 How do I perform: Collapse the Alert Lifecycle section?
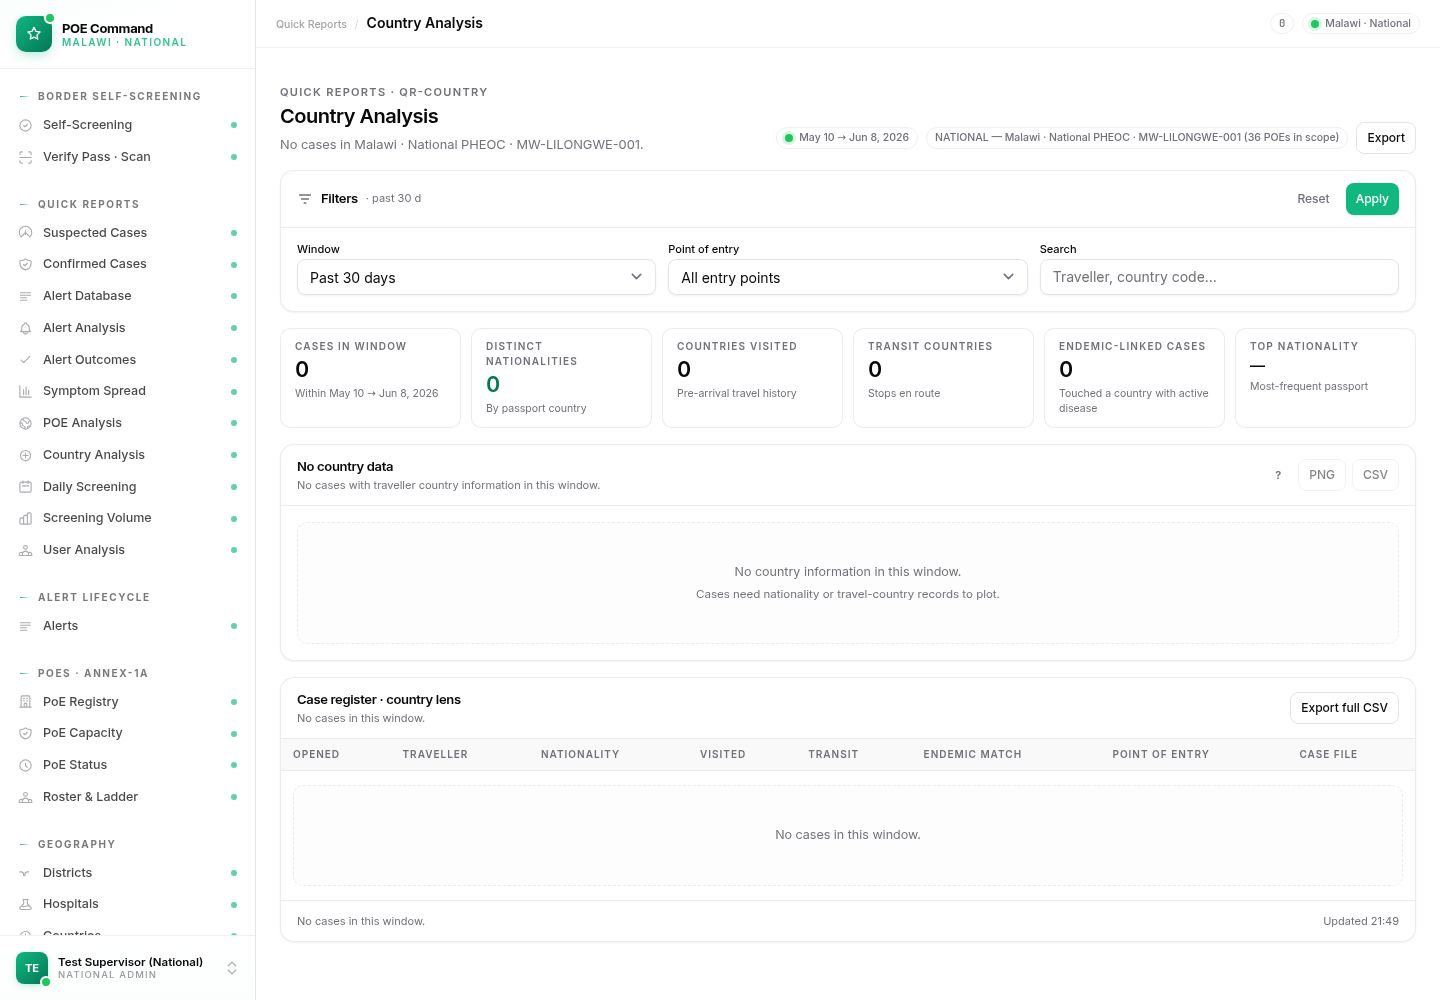coord(84,597)
